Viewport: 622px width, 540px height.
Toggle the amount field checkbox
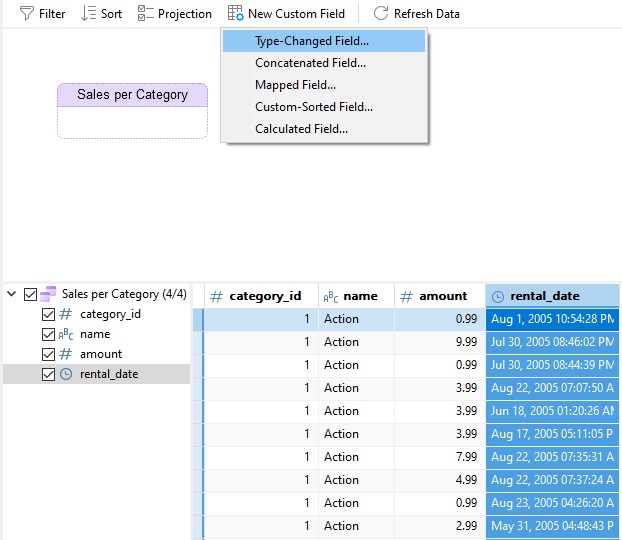(x=48, y=354)
